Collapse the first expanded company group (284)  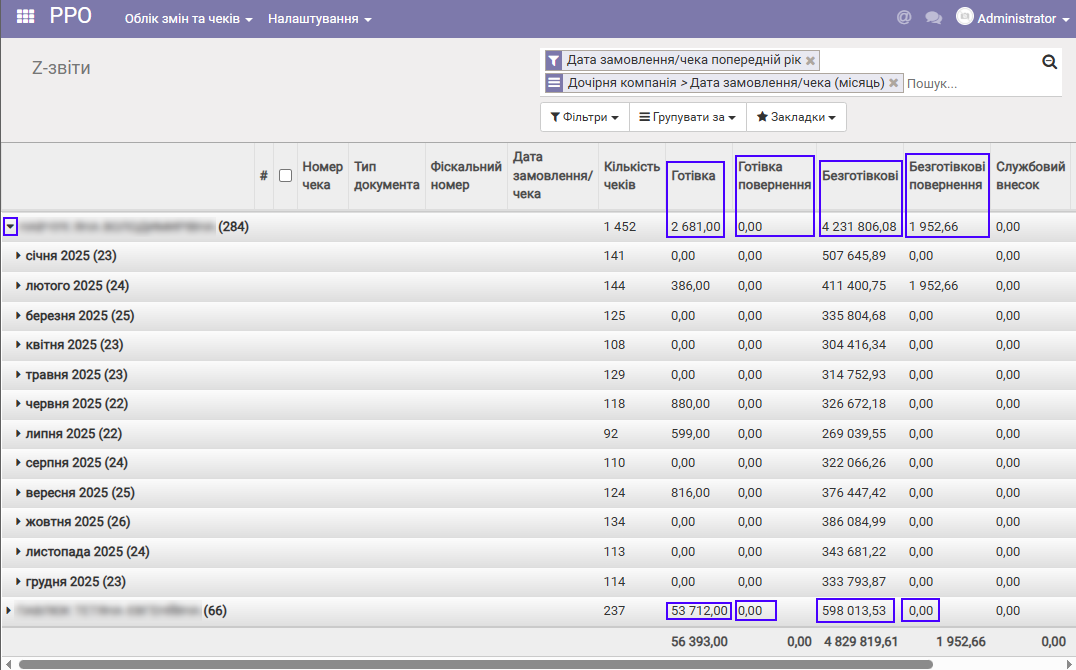(10, 227)
